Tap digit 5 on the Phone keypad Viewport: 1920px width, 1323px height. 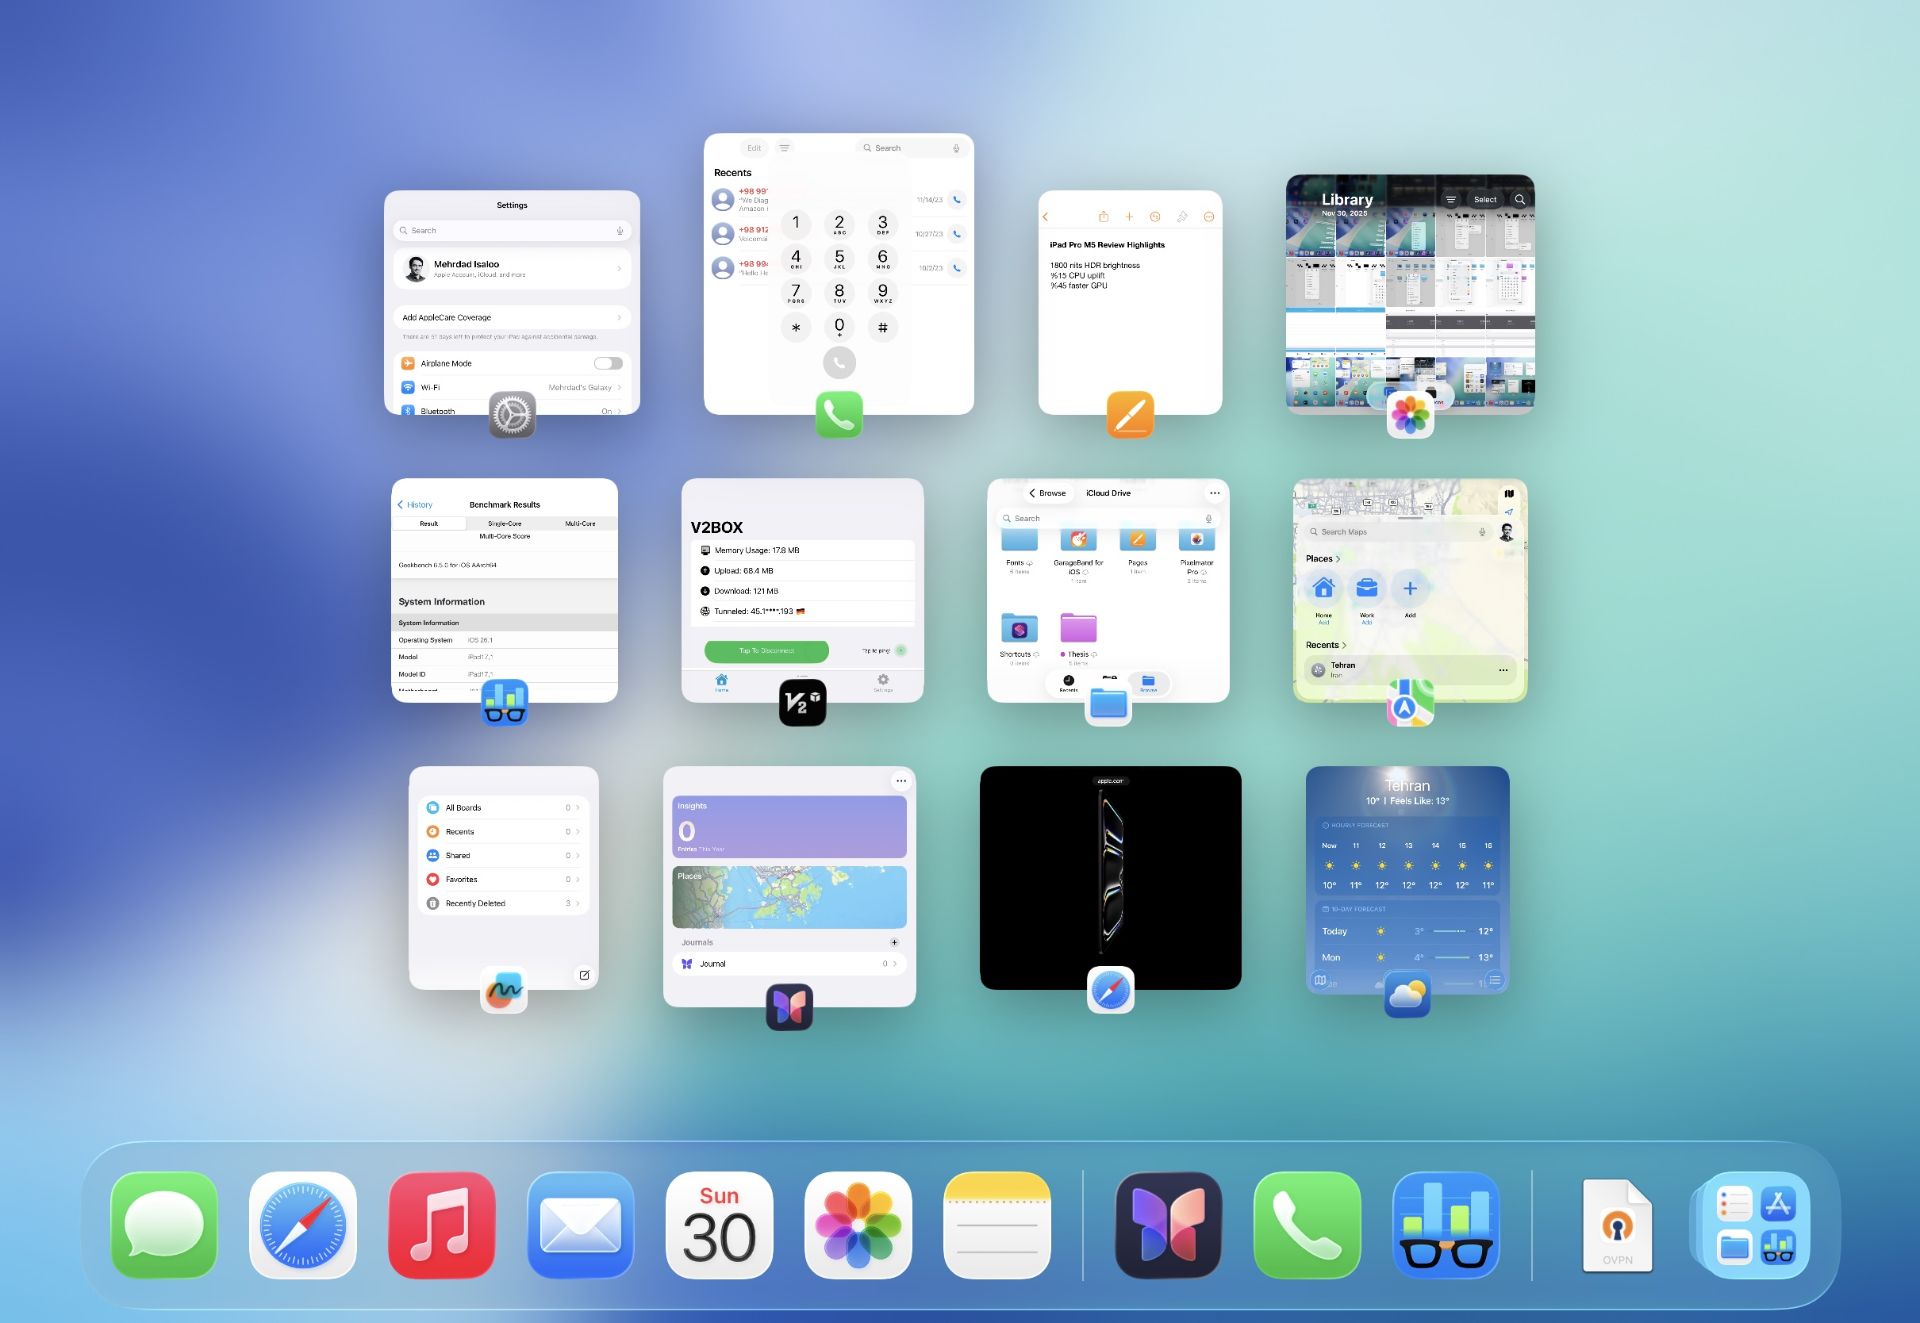pos(838,259)
